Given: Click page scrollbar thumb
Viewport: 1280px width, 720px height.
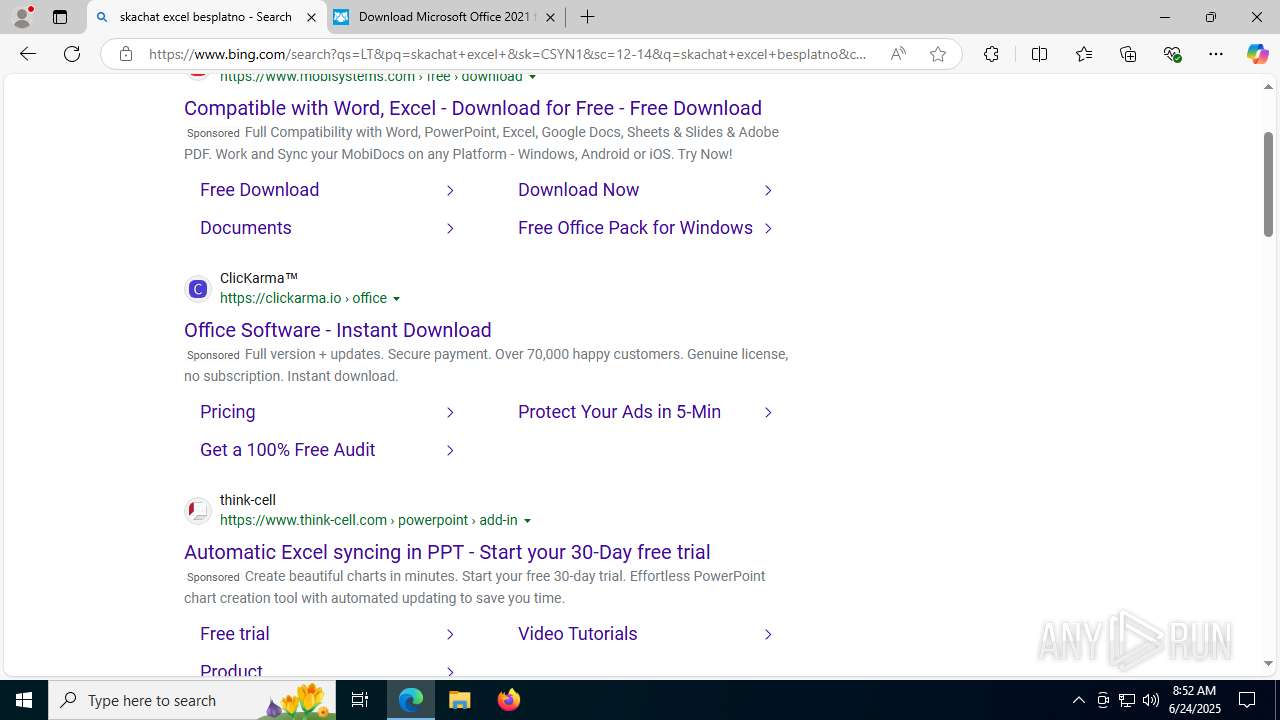Looking at the screenshot, I should click(x=1268, y=184).
